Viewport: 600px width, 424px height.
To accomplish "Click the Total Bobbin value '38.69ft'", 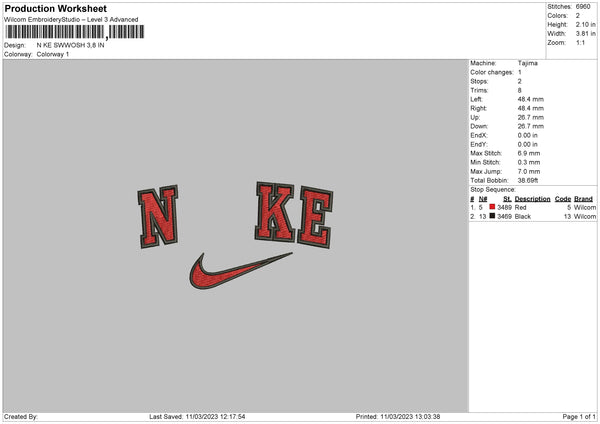I will [528, 180].
